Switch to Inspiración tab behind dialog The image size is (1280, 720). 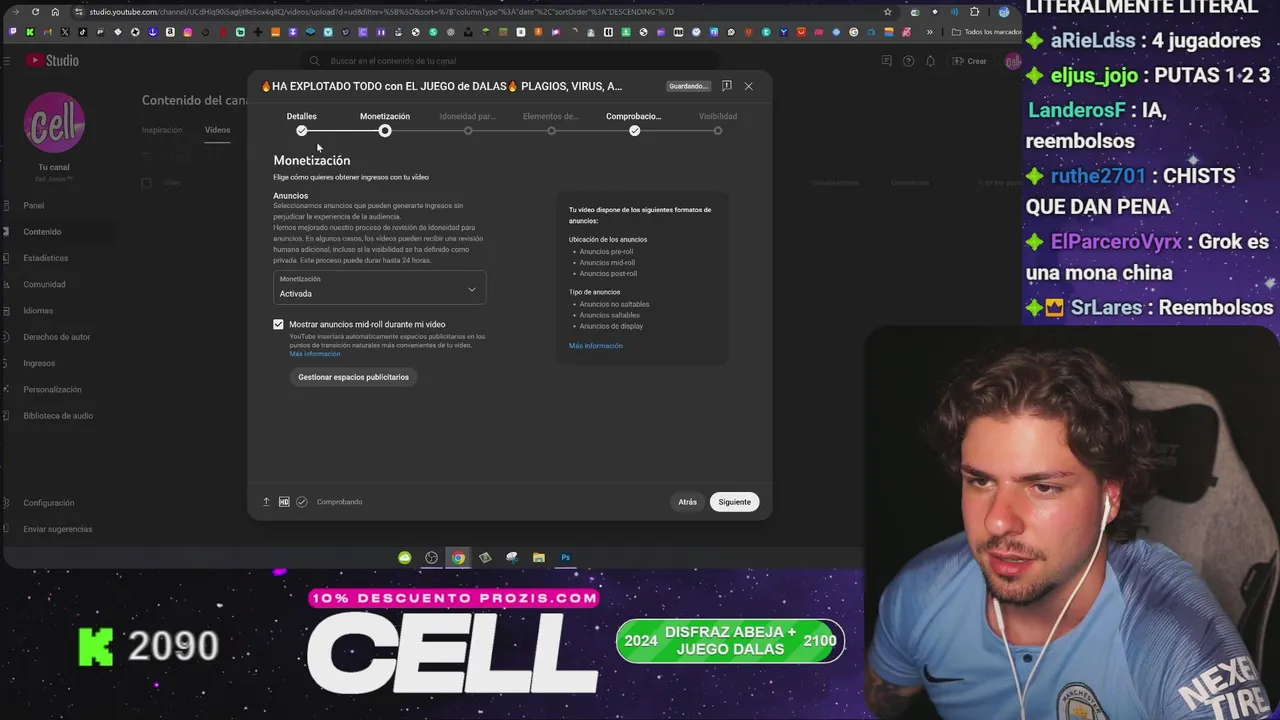(x=162, y=130)
